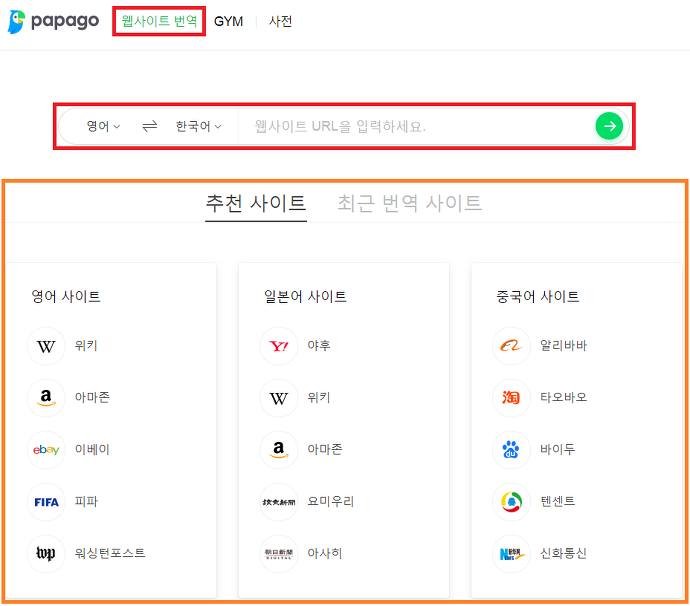
Task: Click the green arrow translate button
Action: (609, 126)
